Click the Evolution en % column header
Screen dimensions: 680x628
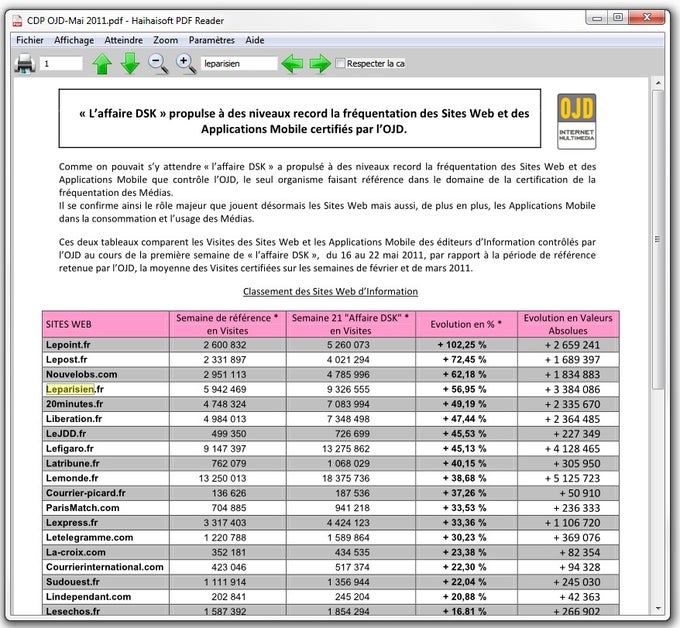pyautogui.click(x=466, y=324)
